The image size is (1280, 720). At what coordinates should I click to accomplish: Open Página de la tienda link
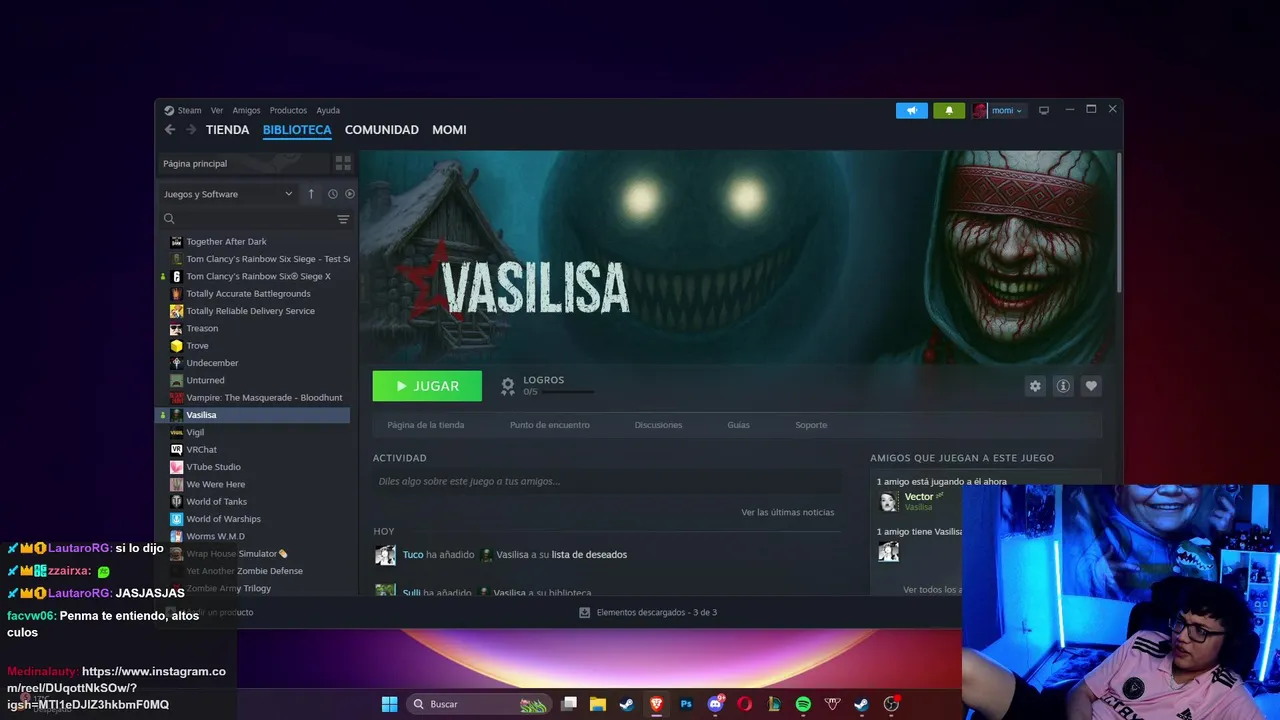tap(426, 425)
